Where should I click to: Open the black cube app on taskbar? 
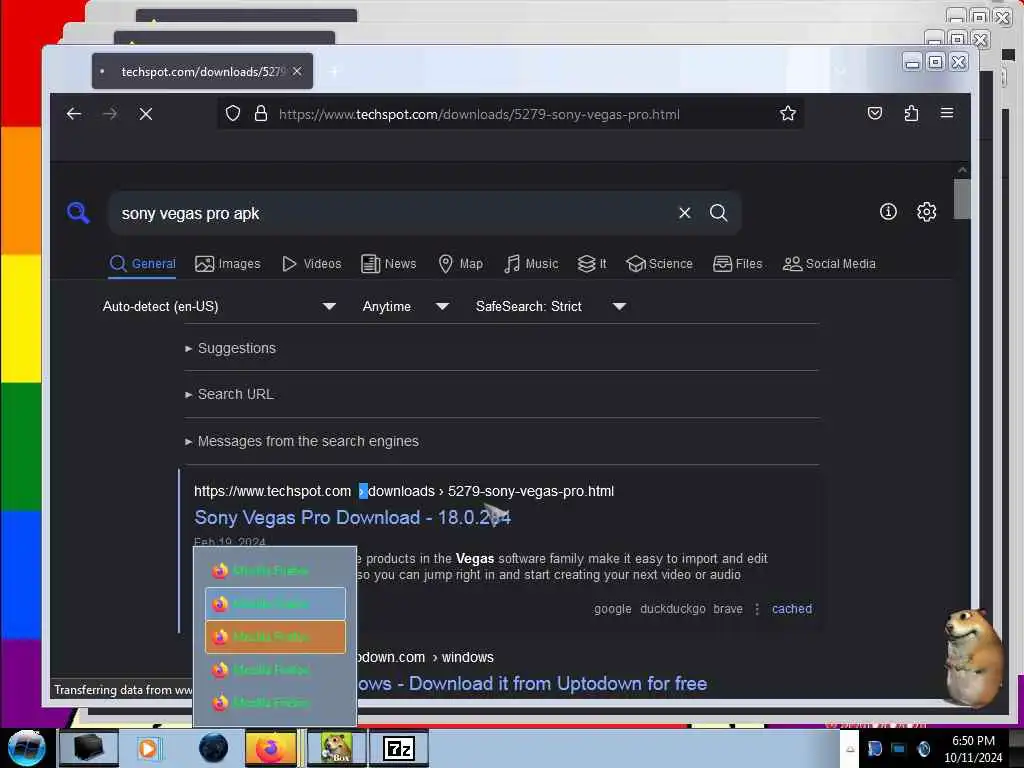click(88, 748)
